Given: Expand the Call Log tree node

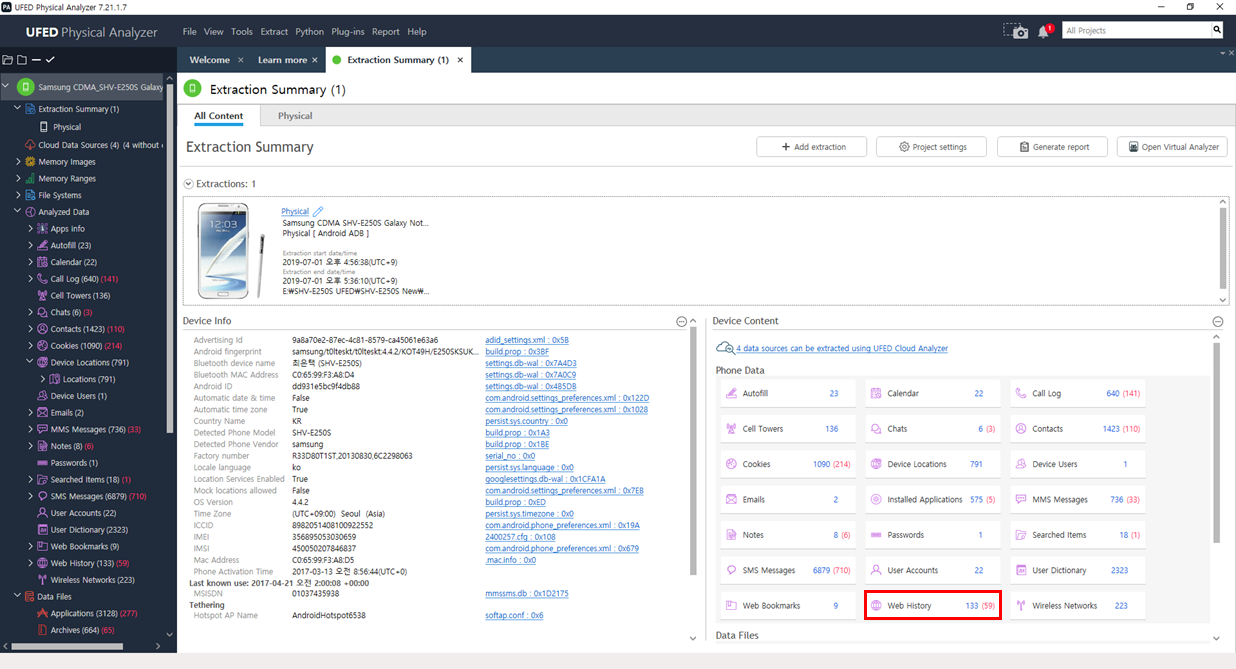Looking at the screenshot, I should point(30,279).
